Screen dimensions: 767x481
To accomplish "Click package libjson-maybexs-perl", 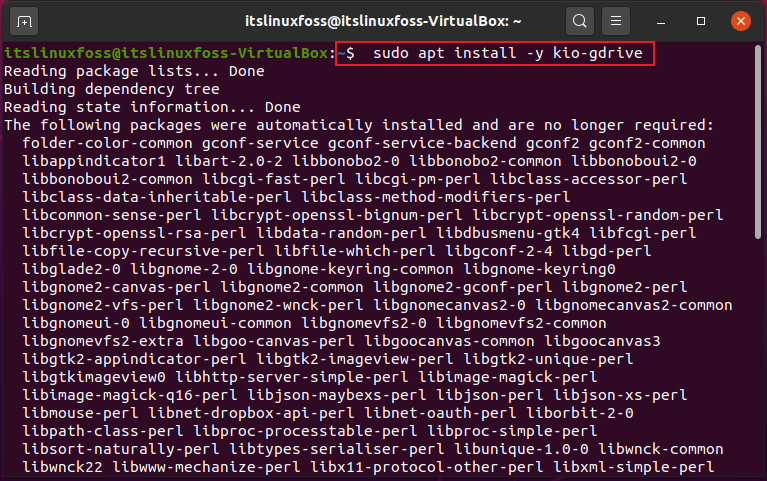I will click(337, 395).
